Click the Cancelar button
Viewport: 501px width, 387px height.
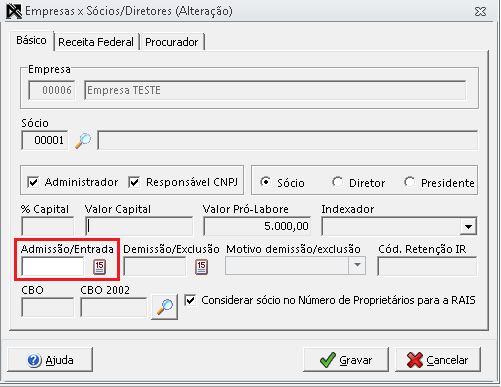[438, 360]
